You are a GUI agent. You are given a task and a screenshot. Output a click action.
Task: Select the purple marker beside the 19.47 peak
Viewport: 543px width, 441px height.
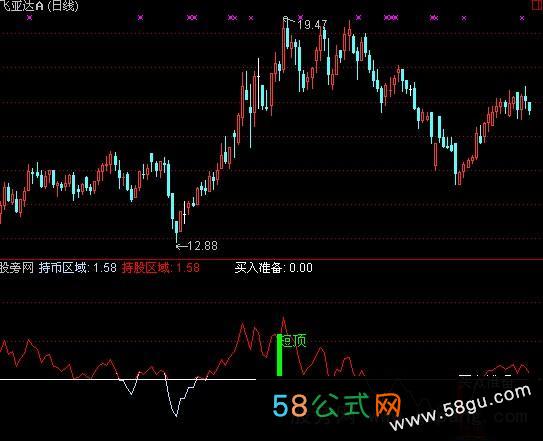[x=300, y=17]
